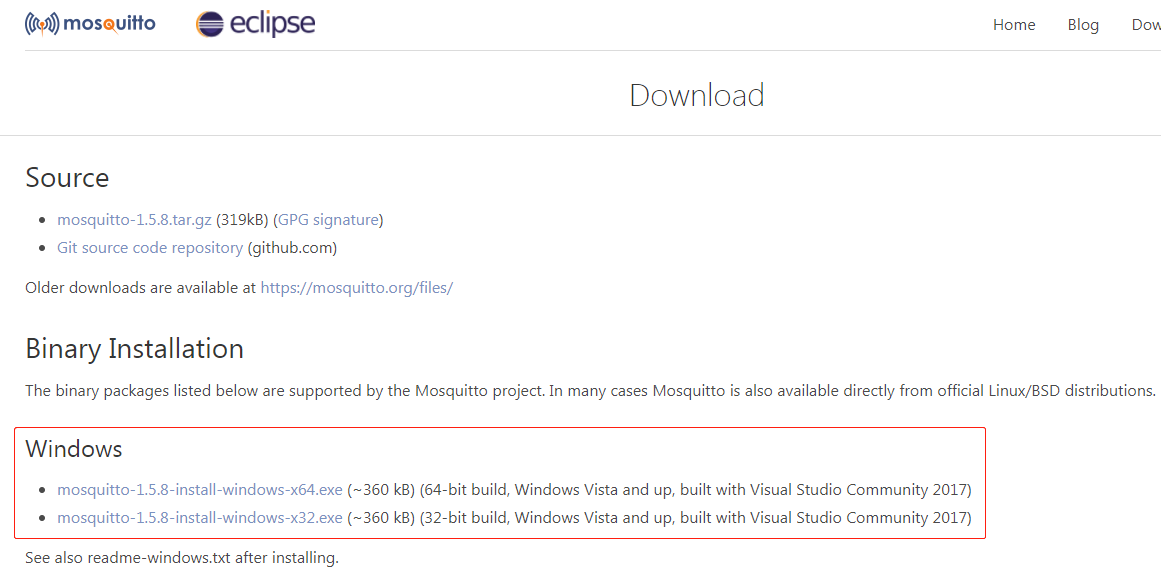Screen dimensions: 1161x579
Task: Click the Binary Installation heading
Action: [x=134, y=348]
